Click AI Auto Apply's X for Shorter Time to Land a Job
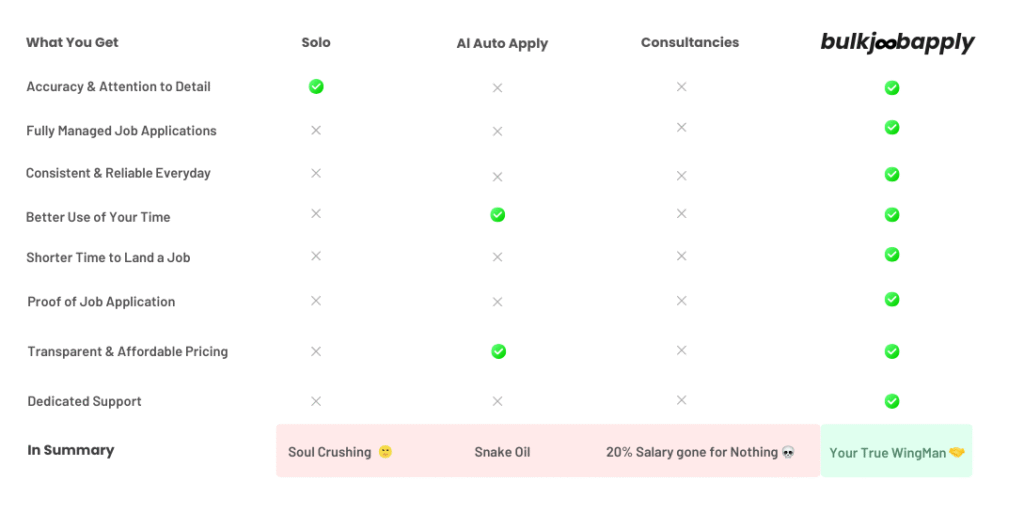1024x513 pixels. point(497,257)
